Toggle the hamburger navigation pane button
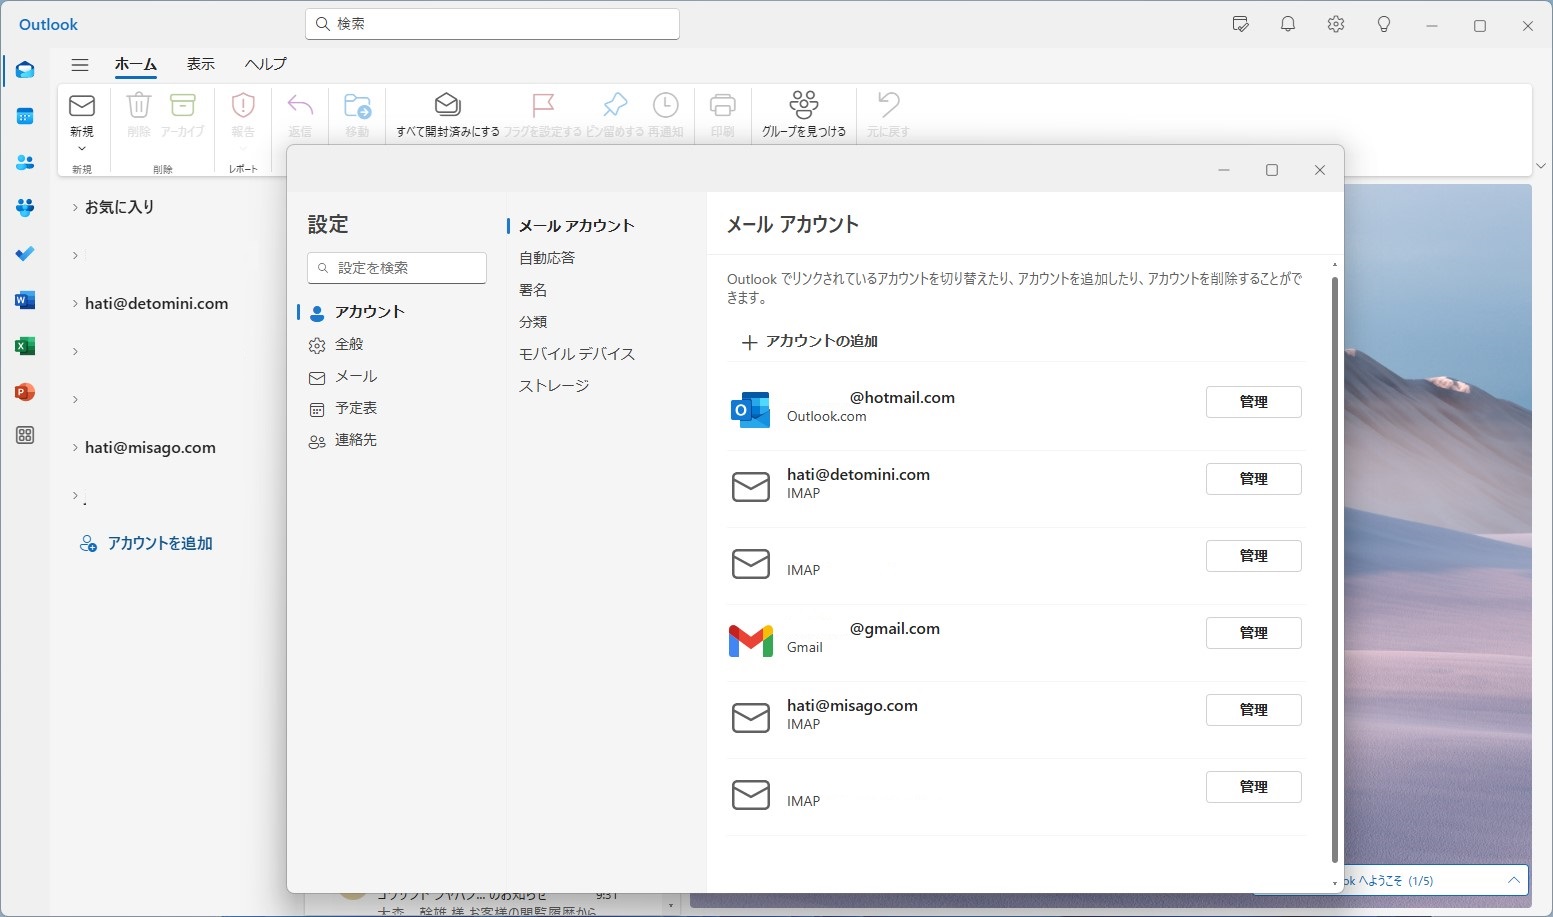The width and height of the screenshot is (1553, 917). tap(80, 64)
